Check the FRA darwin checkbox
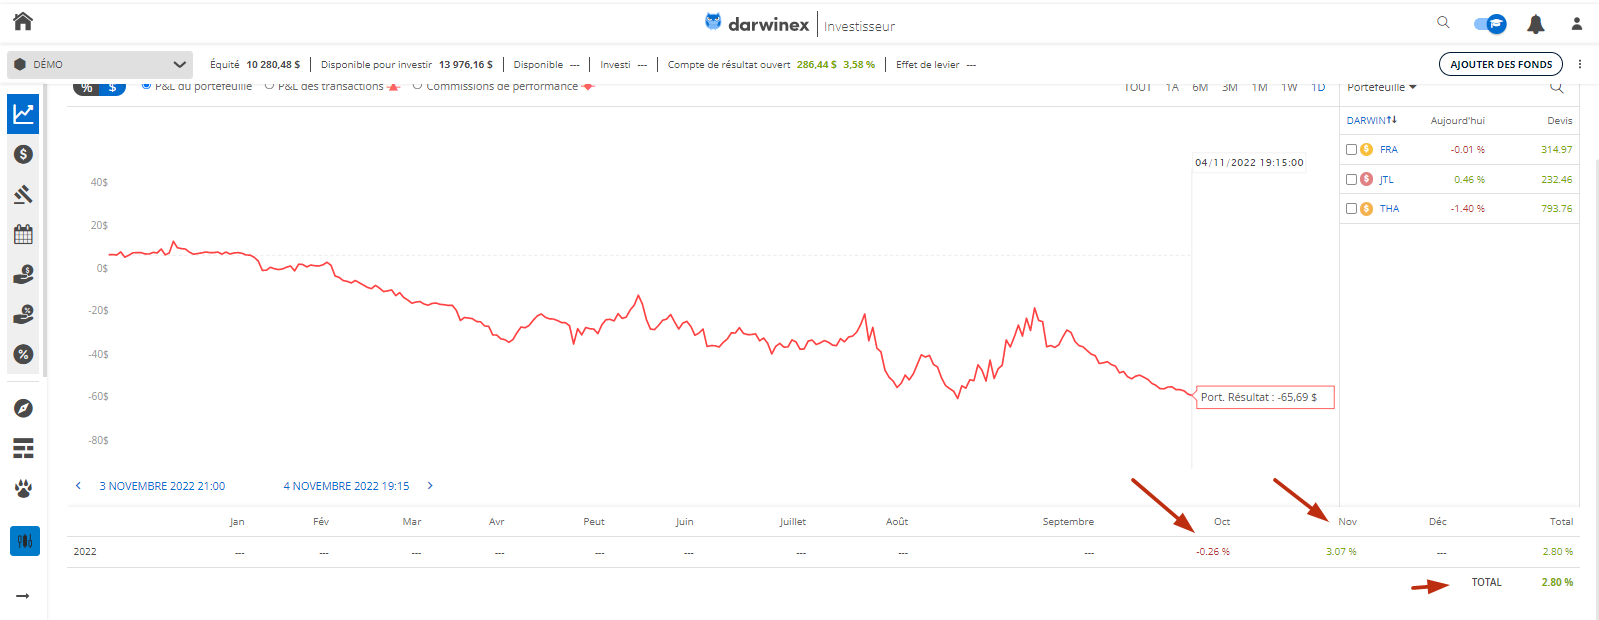 click(x=1351, y=150)
